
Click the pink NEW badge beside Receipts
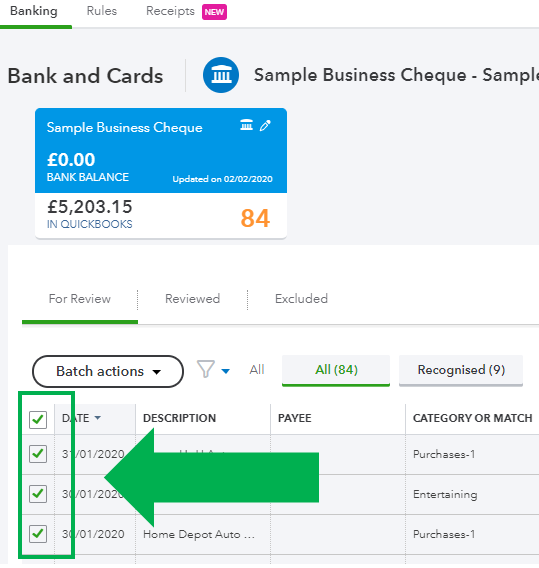click(x=214, y=12)
